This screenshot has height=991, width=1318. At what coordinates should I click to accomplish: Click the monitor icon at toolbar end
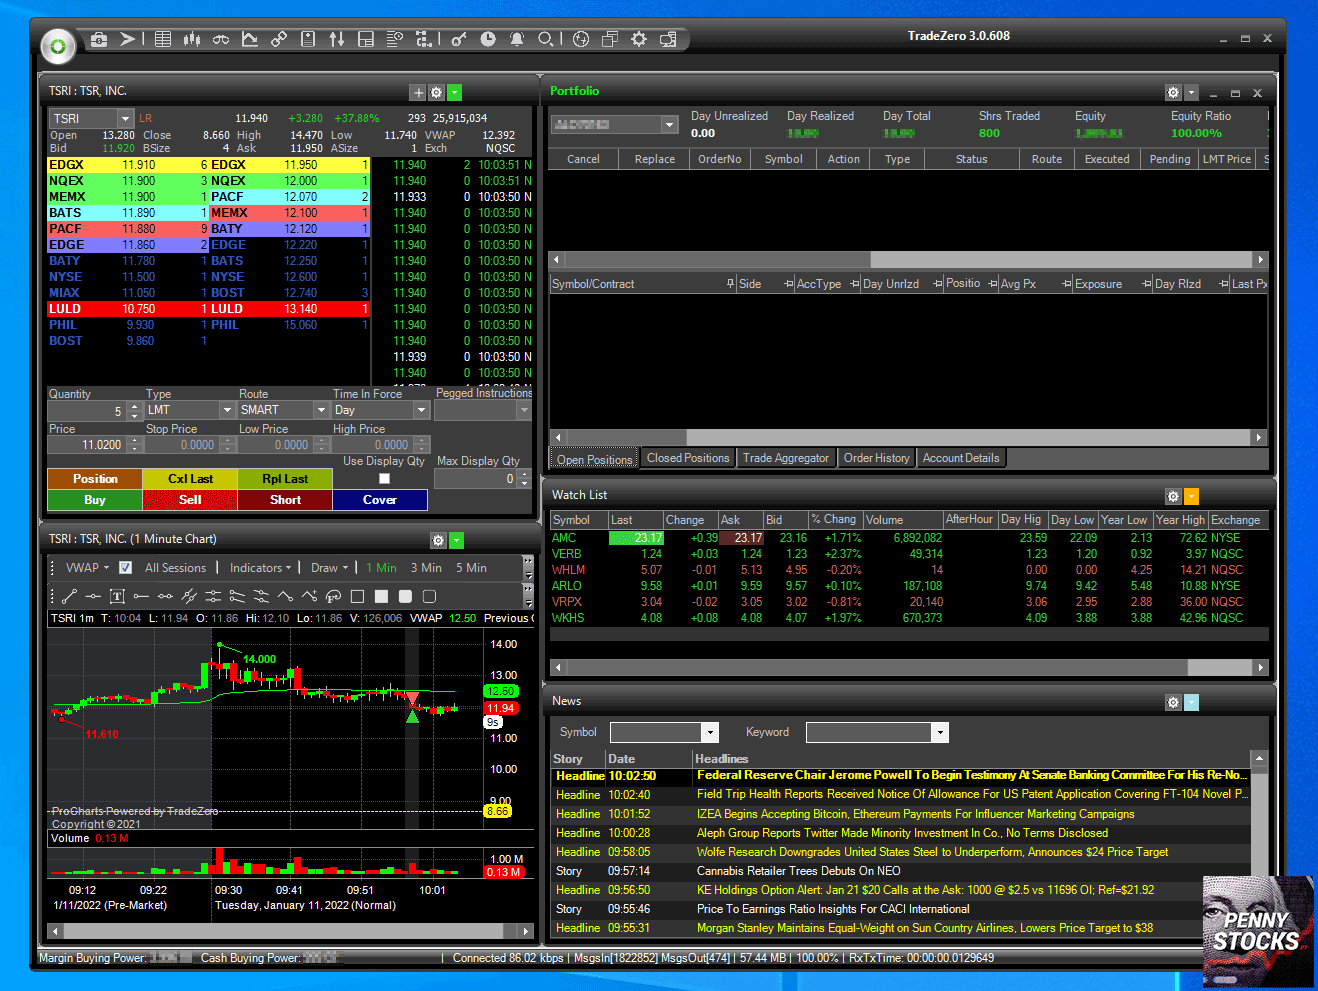point(668,39)
